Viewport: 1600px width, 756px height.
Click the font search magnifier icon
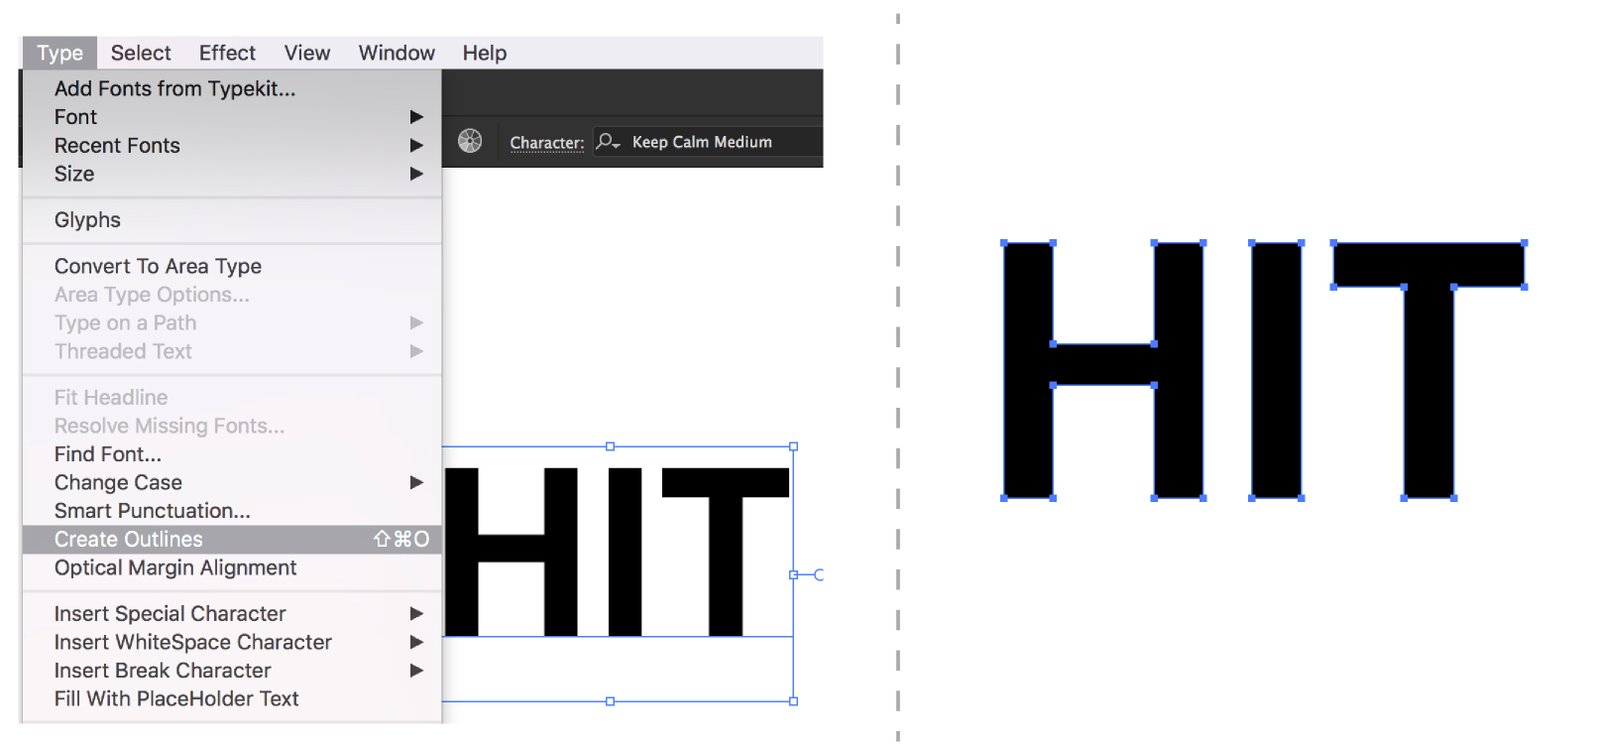pyautogui.click(x=607, y=141)
